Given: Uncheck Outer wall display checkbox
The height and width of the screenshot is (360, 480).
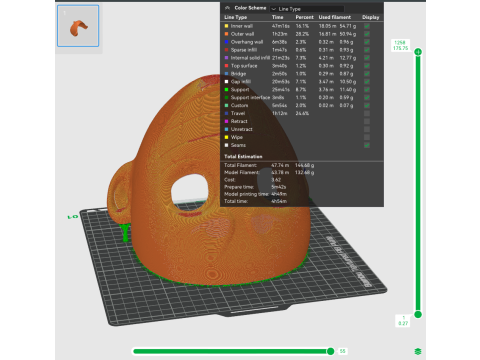Looking at the screenshot, I should pyautogui.click(x=367, y=34).
